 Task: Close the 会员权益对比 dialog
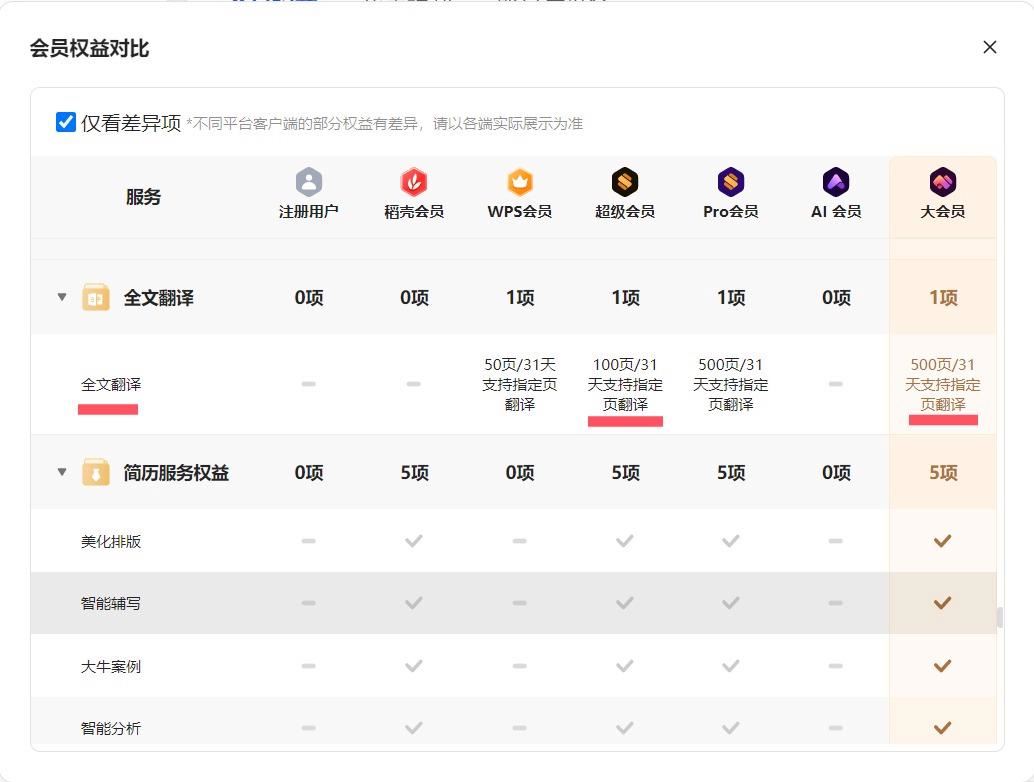click(x=989, y=47)
